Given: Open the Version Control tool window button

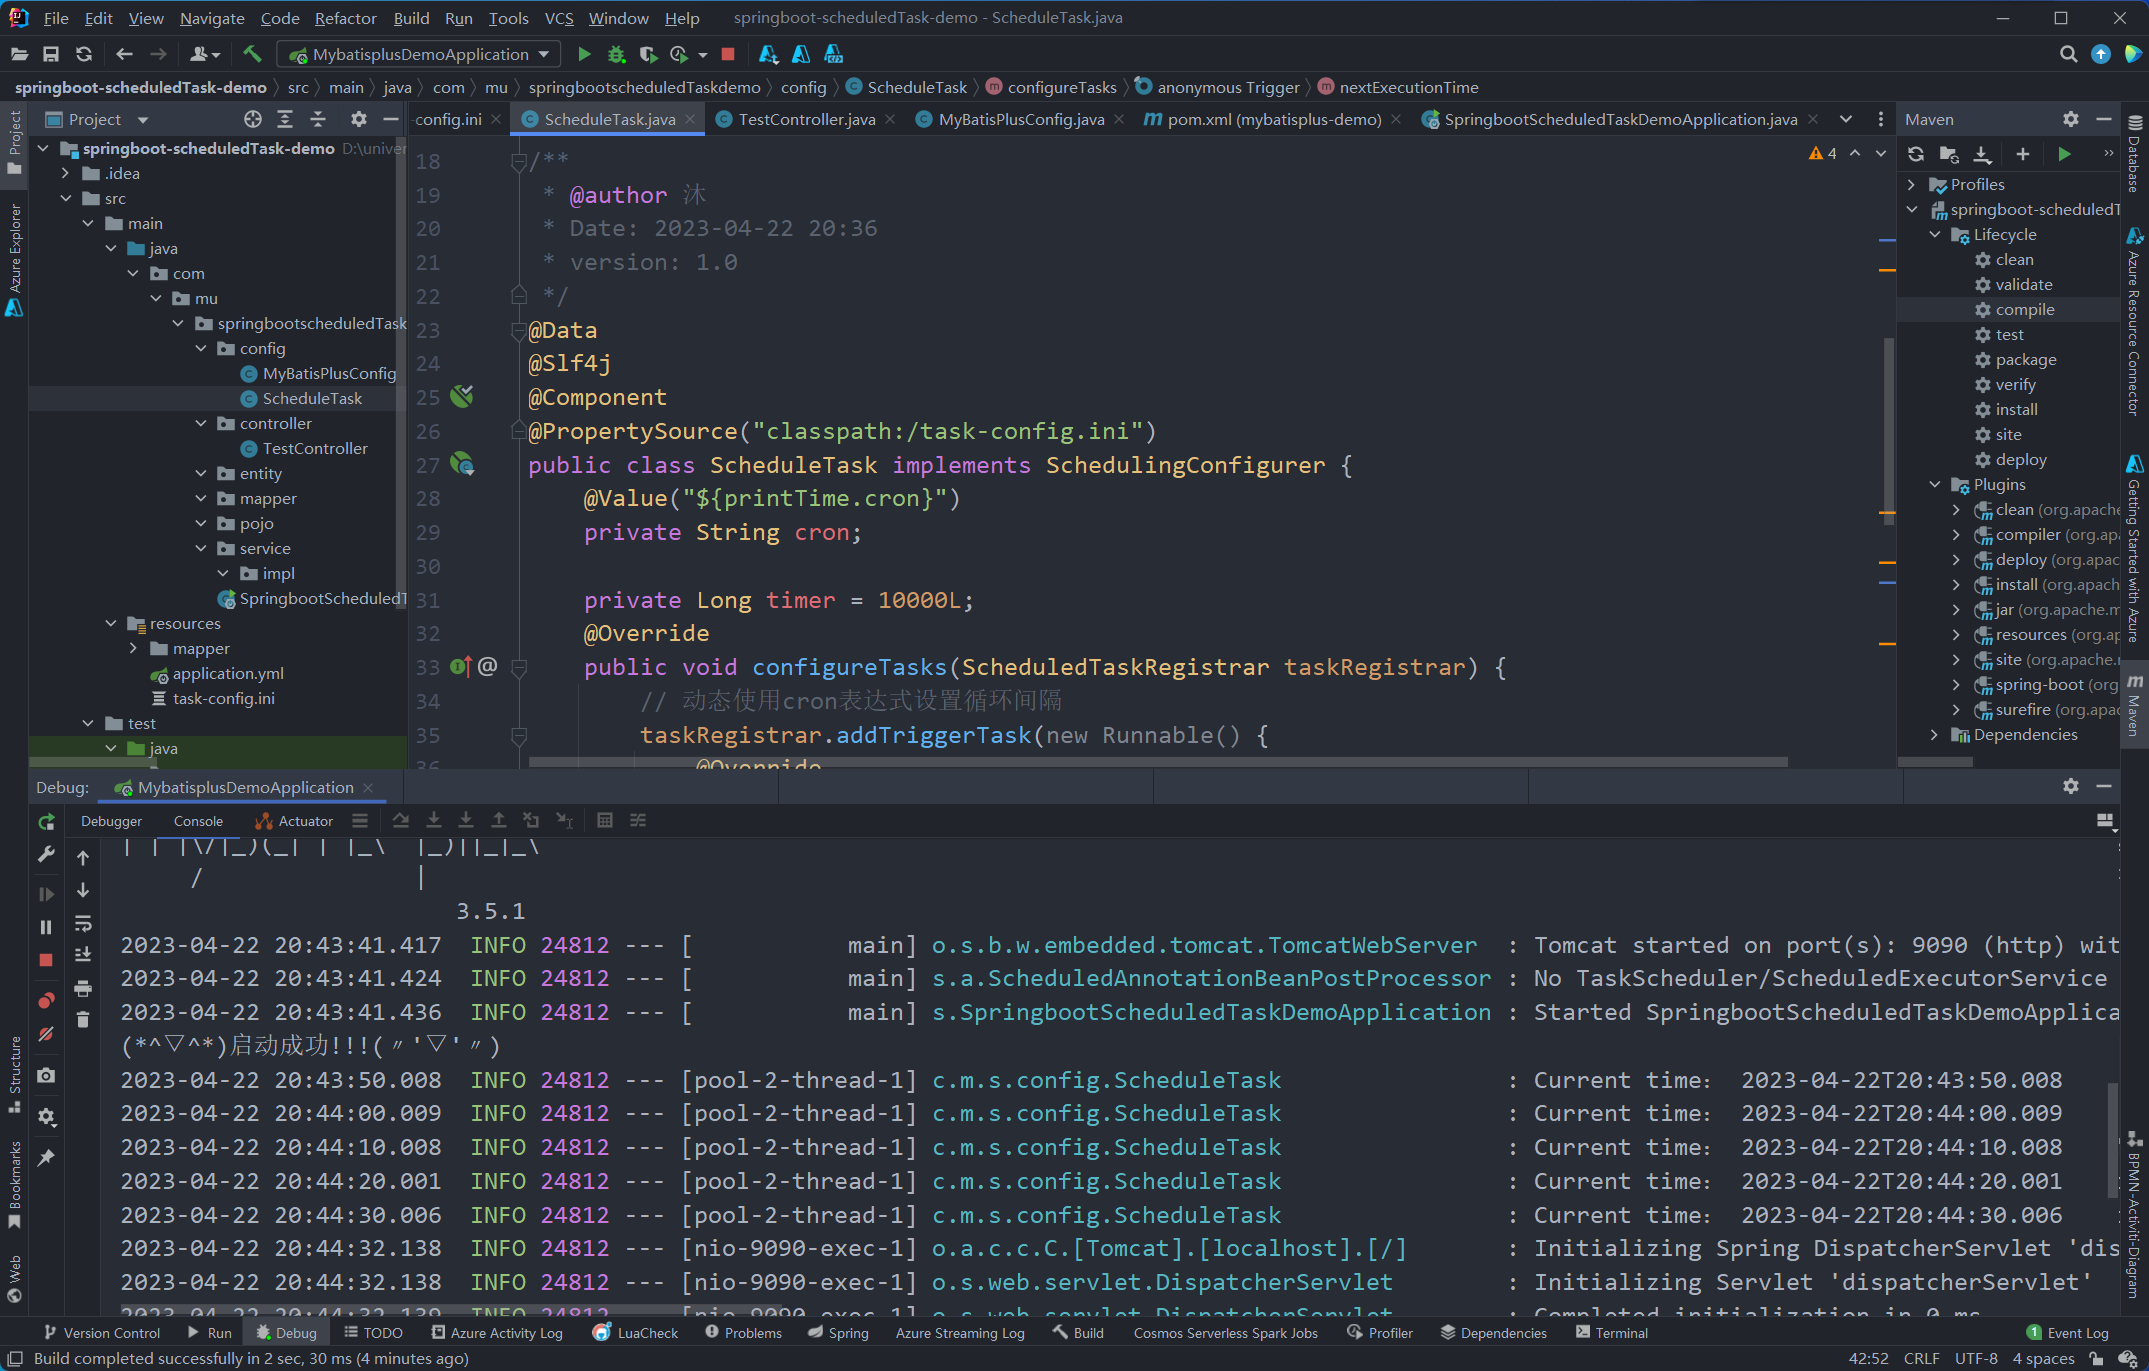Looking at the screenshot, I should (102, 1333).
